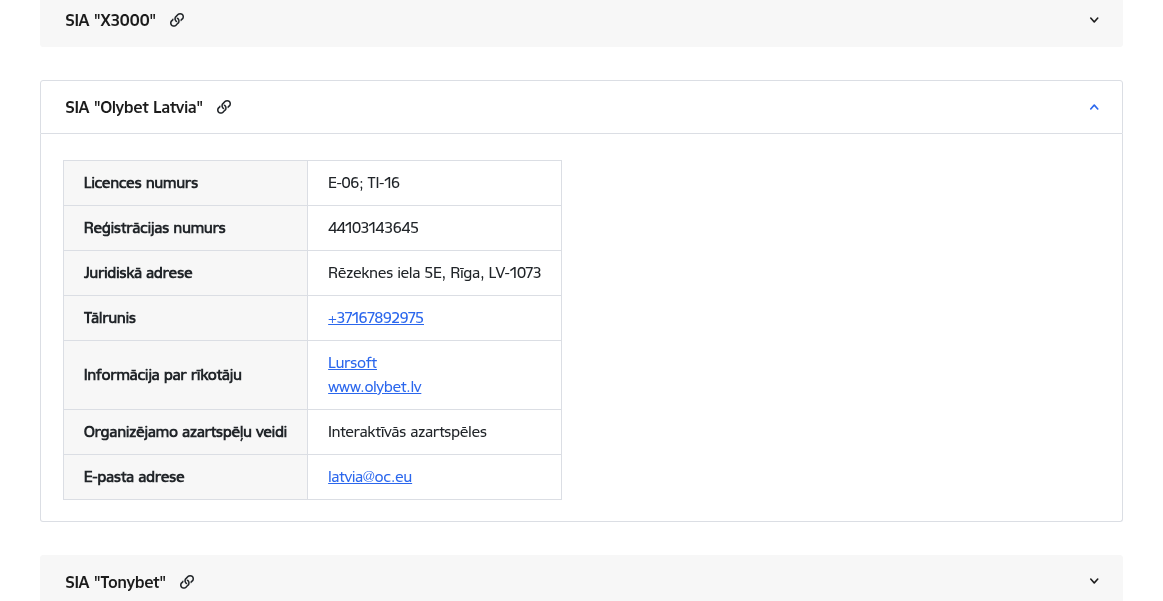The width and height of the screenshot is (1163, 601).
Task: Copy the link icon next to SIA "Tonybet"
Action: [x=187, y=582]
